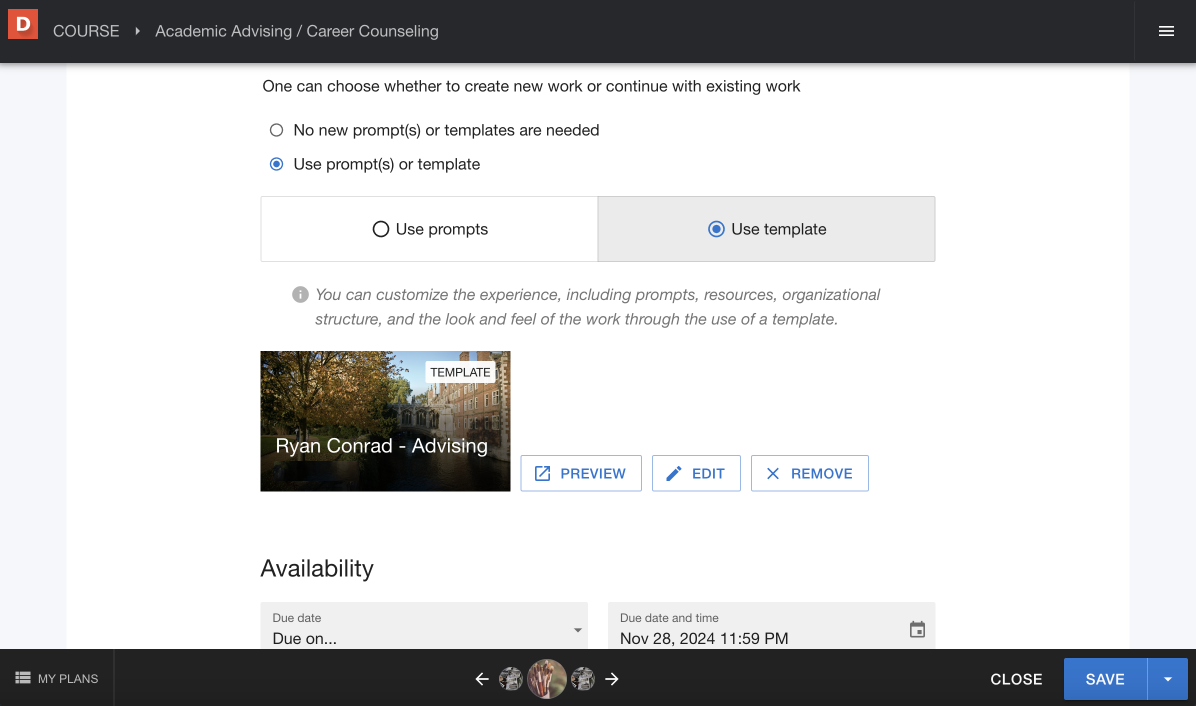Choose the 'Use prompts' option

tap(429, 229)
